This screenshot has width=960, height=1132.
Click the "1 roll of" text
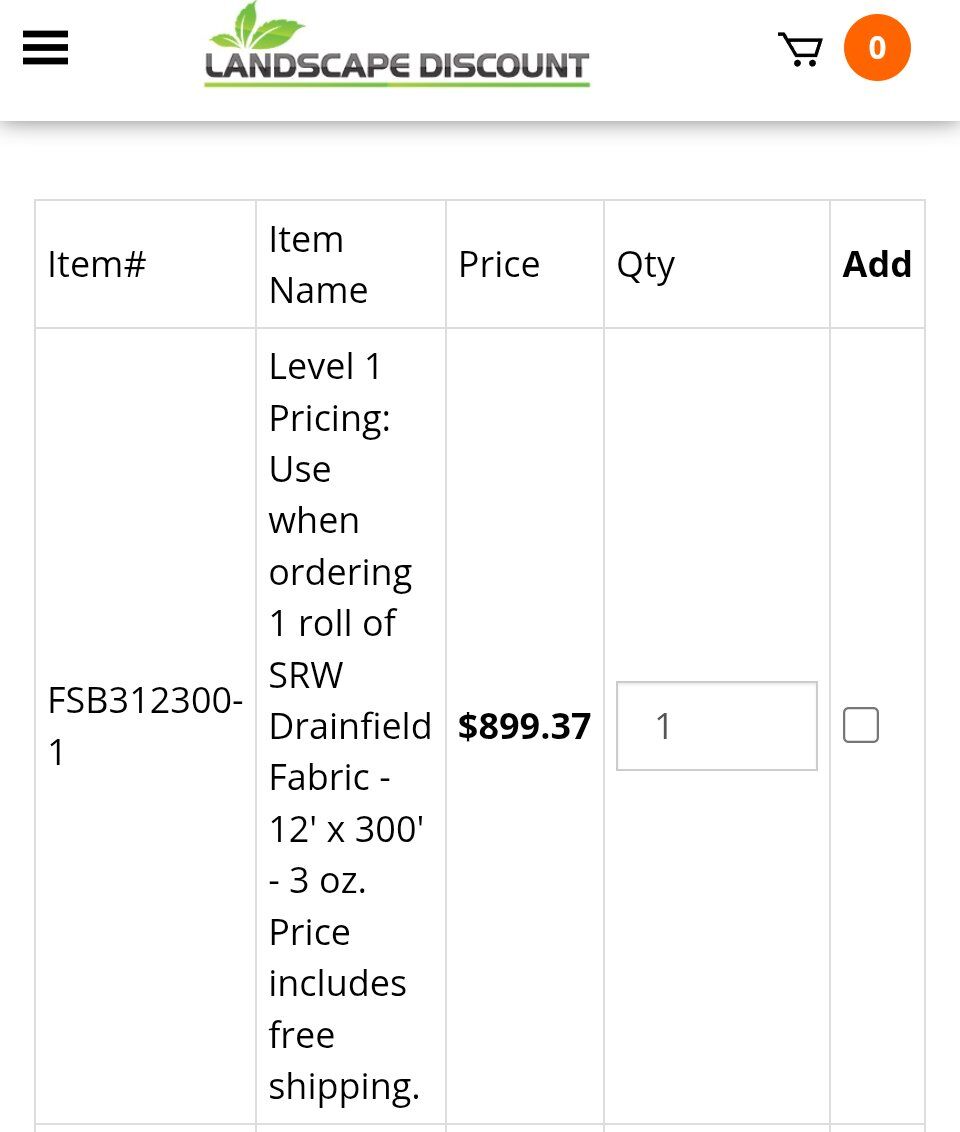coord(332,623)
